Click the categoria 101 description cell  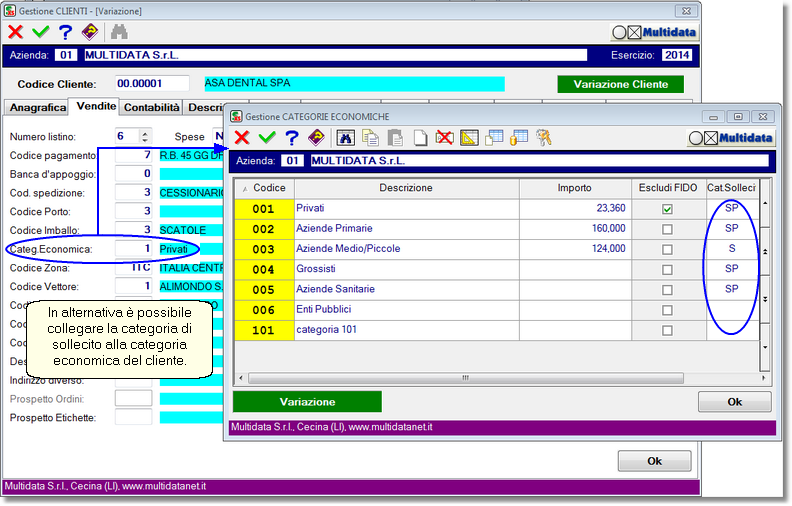(x=407, y=330)
